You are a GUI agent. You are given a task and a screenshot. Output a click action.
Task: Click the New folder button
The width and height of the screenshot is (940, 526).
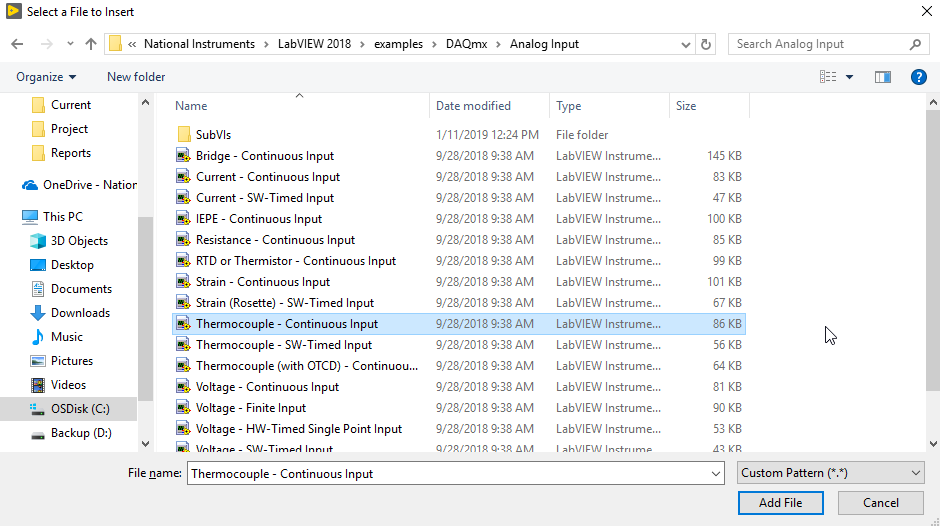136,77
